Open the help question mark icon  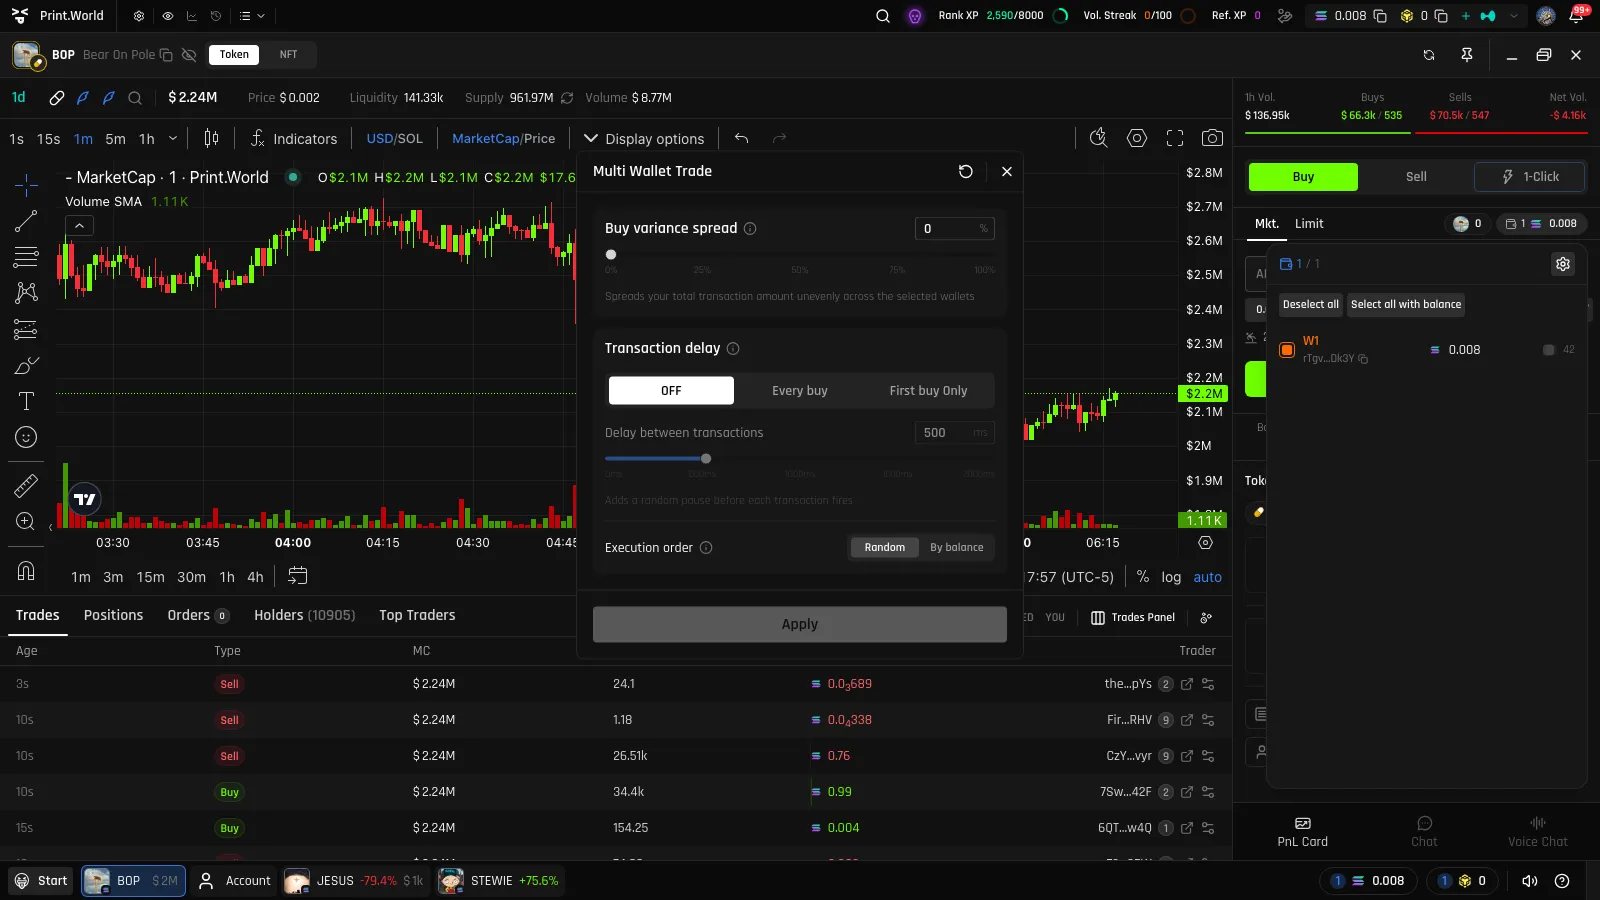point(1562,881)
